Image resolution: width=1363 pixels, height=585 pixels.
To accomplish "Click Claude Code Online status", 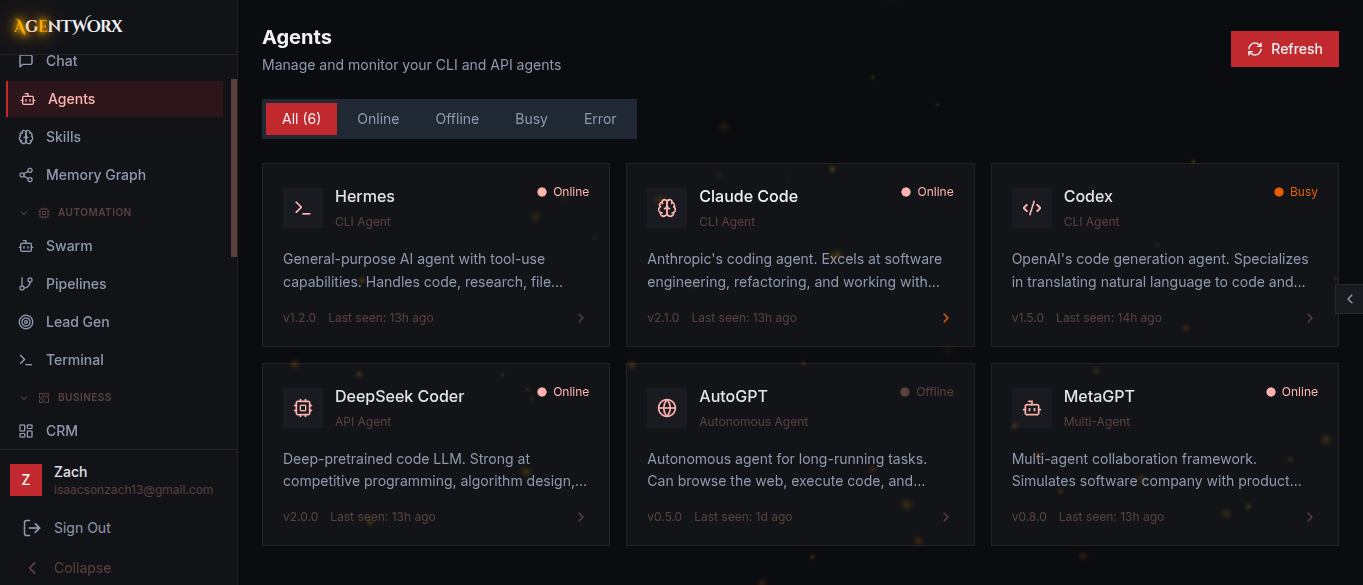I will click(x=927, y=192).
